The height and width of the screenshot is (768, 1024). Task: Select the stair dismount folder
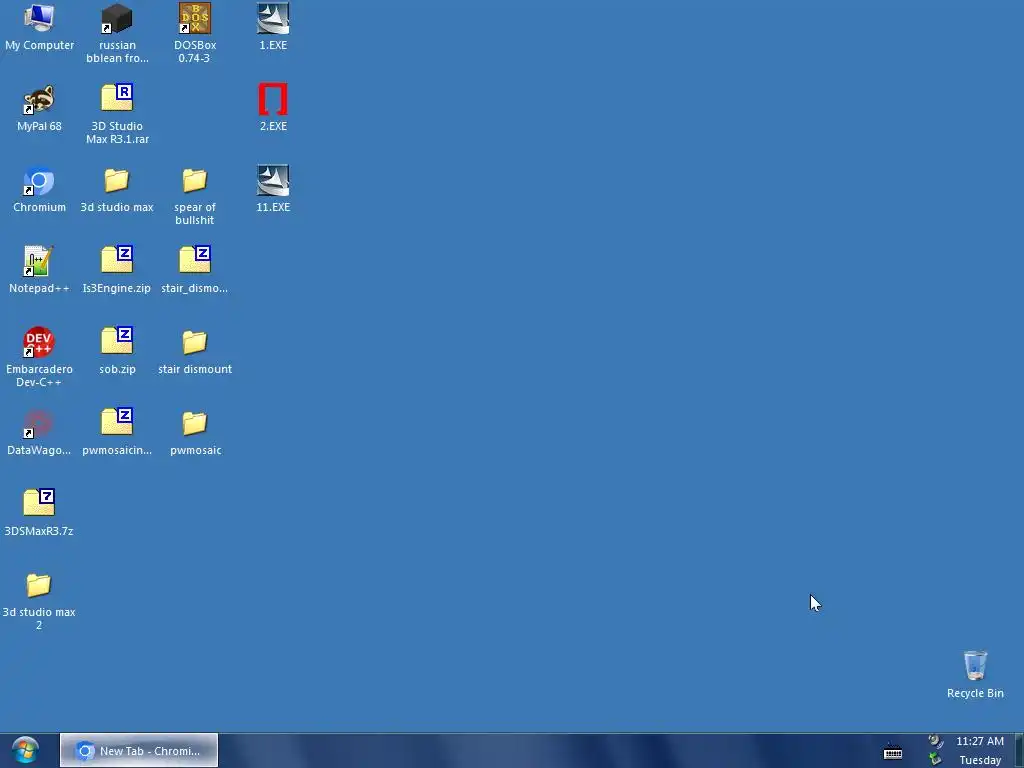click(195, 351)
